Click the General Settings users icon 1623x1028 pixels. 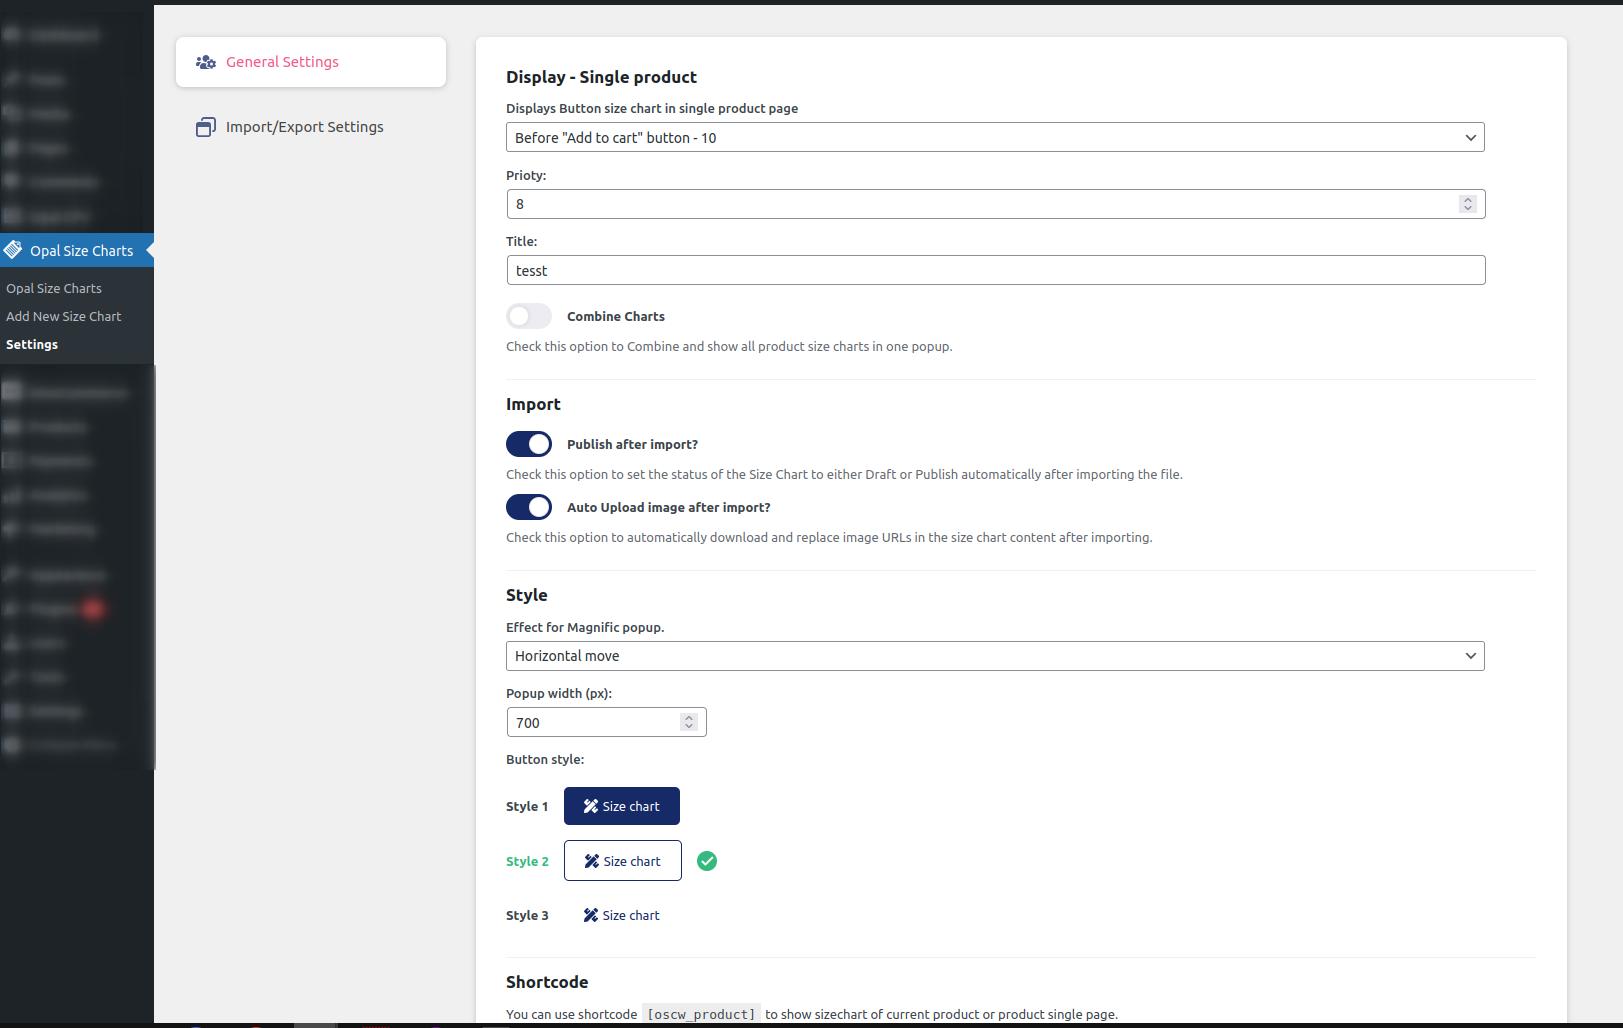(206, 62)
